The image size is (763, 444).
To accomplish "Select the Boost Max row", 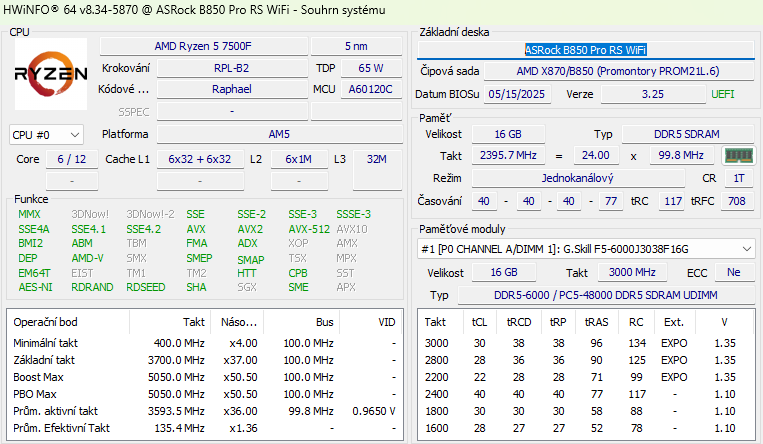I will coord(205,377).
